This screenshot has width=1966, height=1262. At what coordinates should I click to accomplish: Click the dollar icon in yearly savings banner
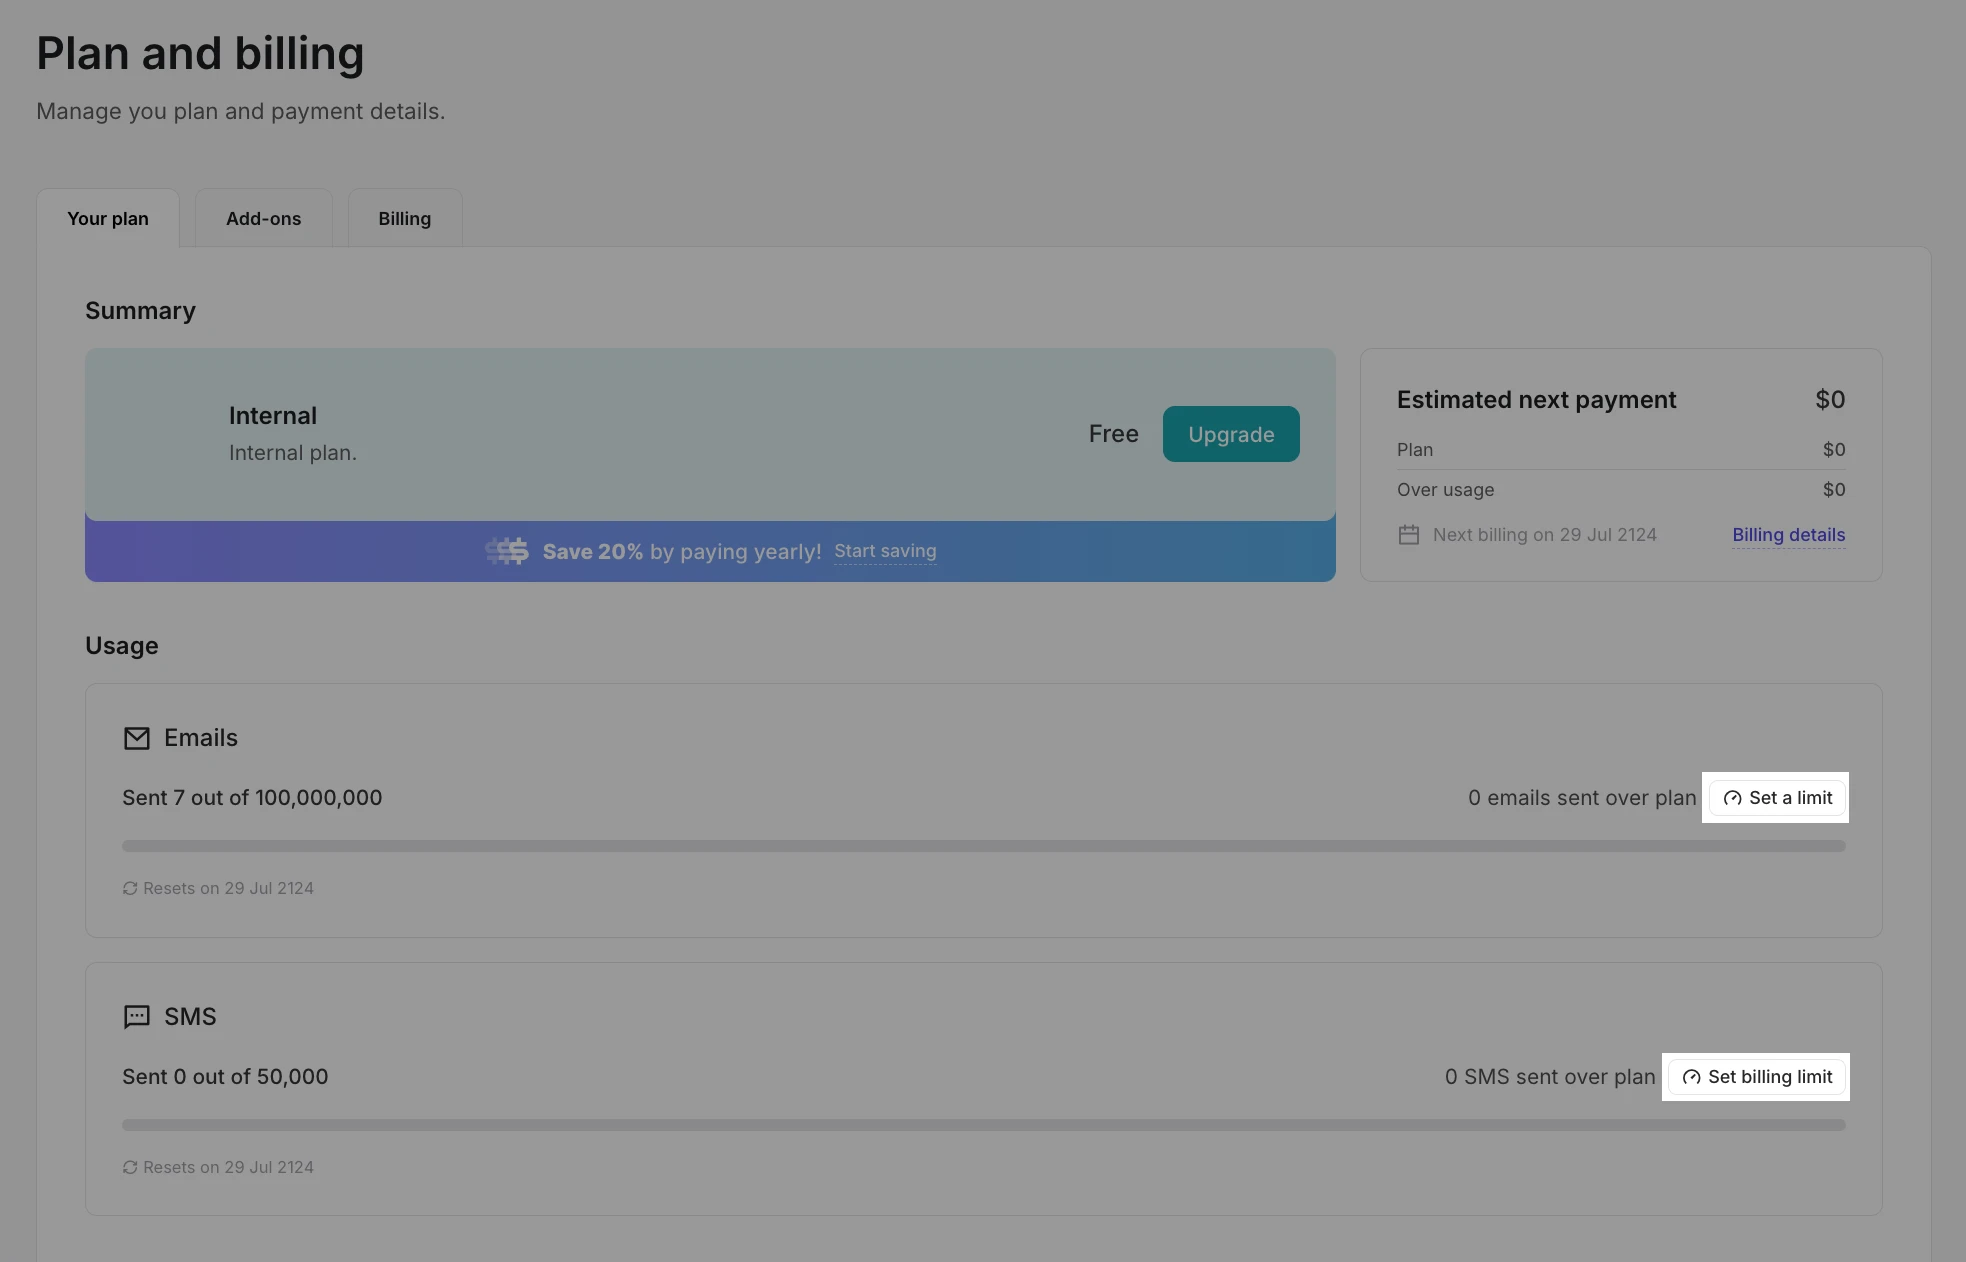point(508,551)
